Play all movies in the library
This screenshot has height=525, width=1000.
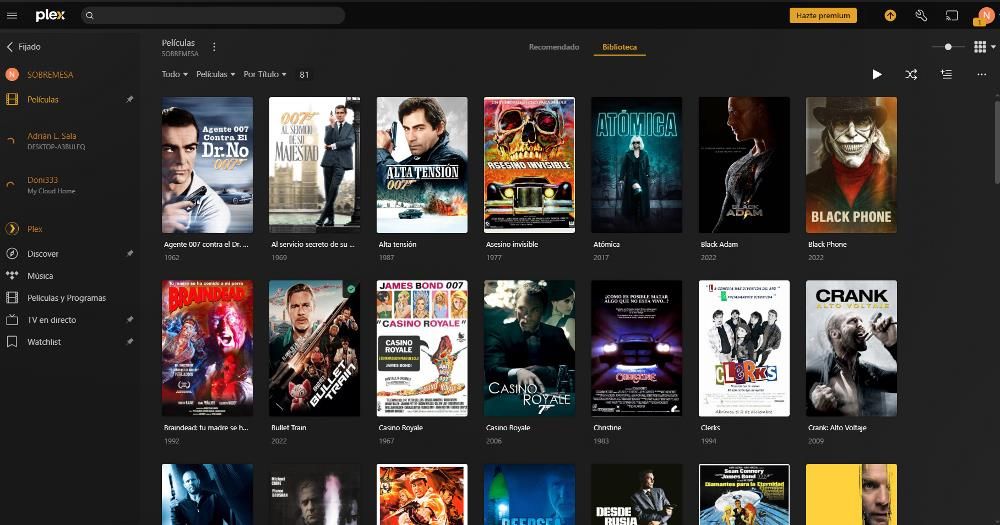click(x=877, y=75)
